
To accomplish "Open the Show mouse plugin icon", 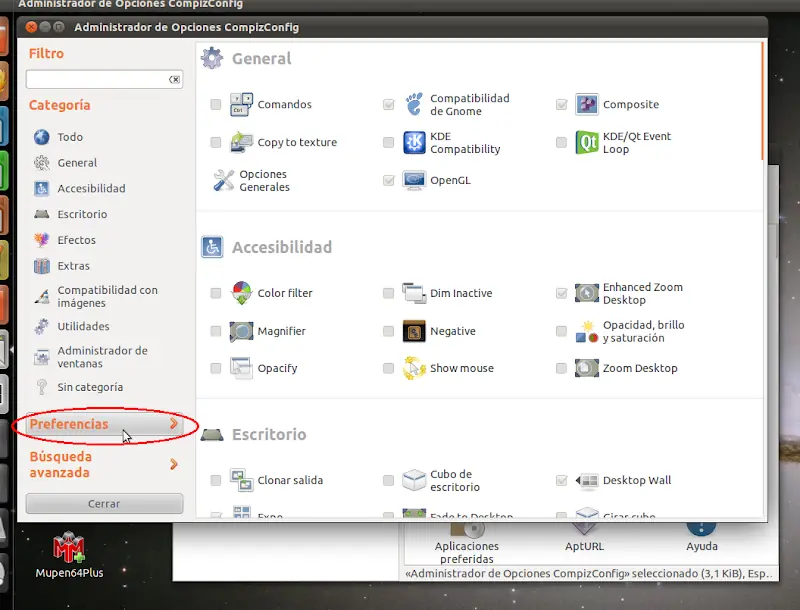I will click(x=414, y=368).
